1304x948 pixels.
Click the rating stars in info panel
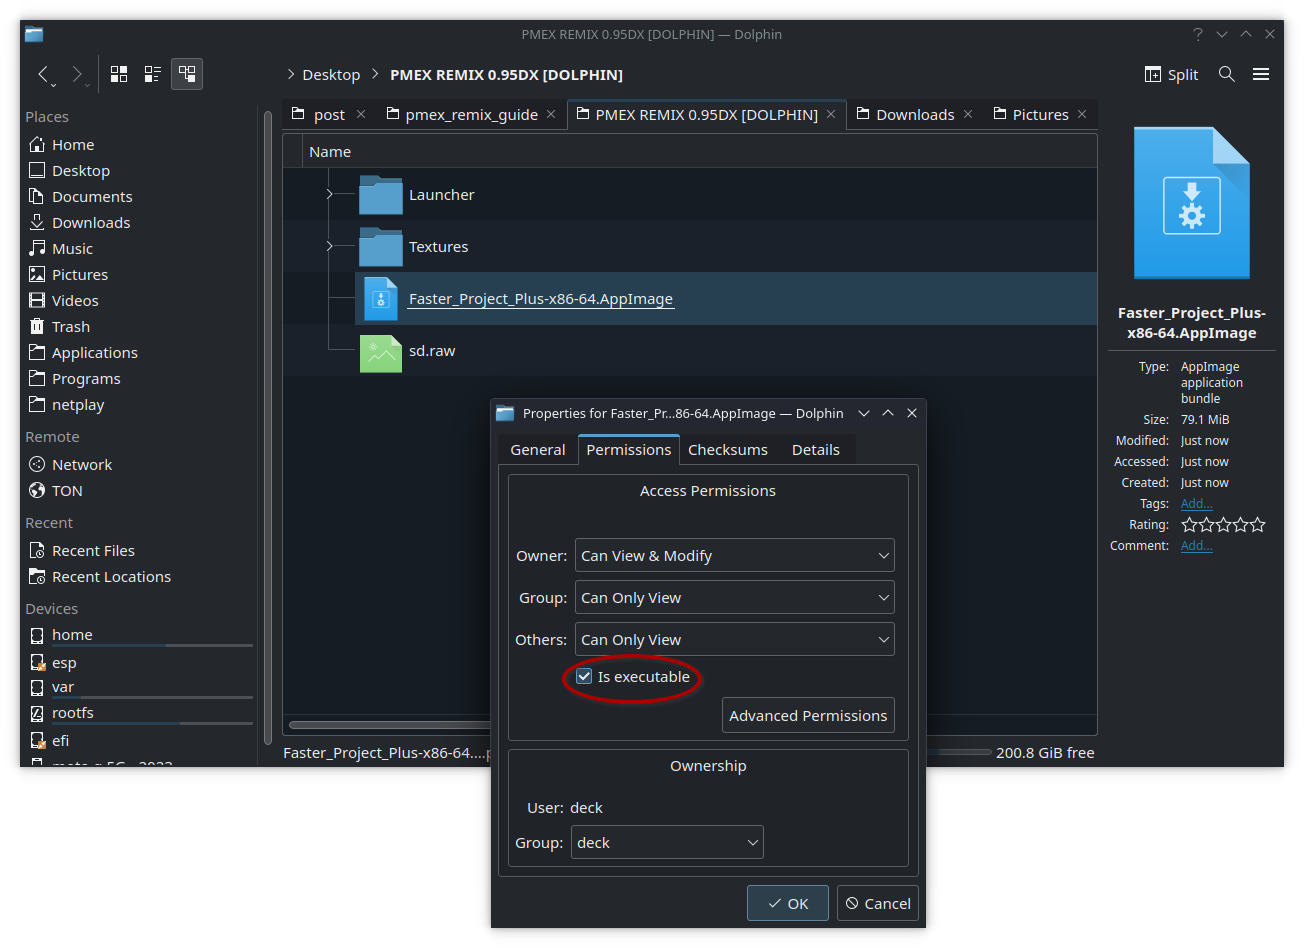click(1223, 524)
